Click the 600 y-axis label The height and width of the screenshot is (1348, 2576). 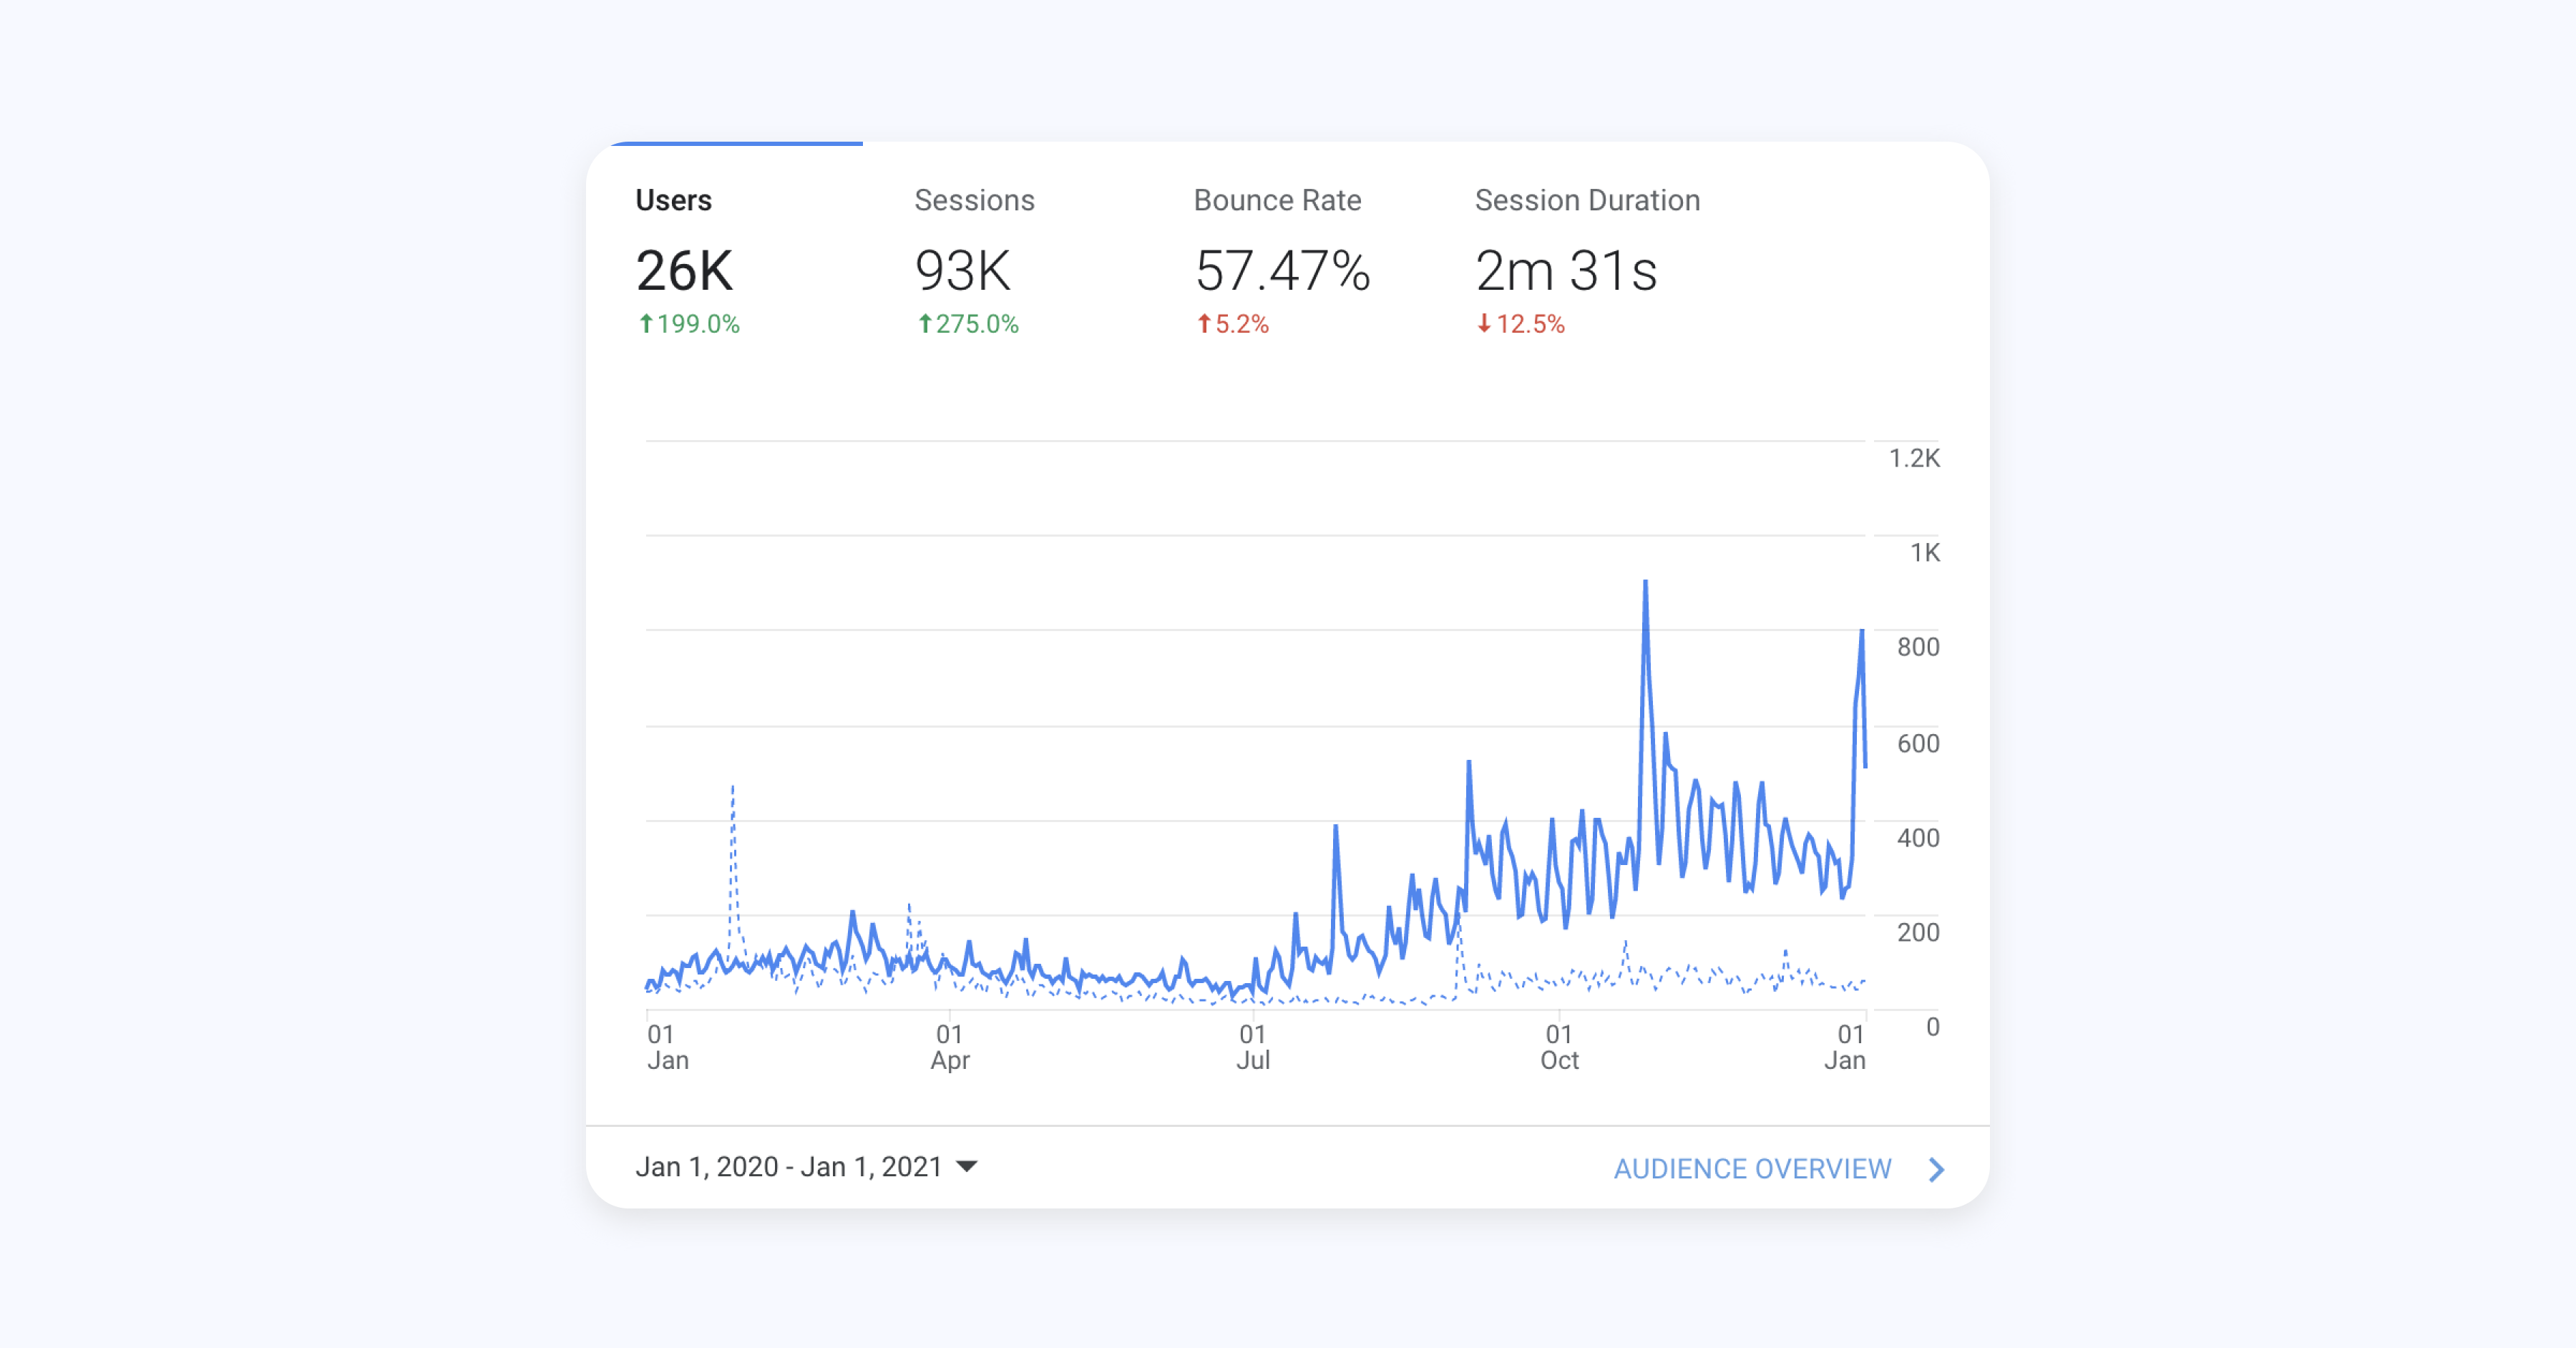pos(1918,743)
